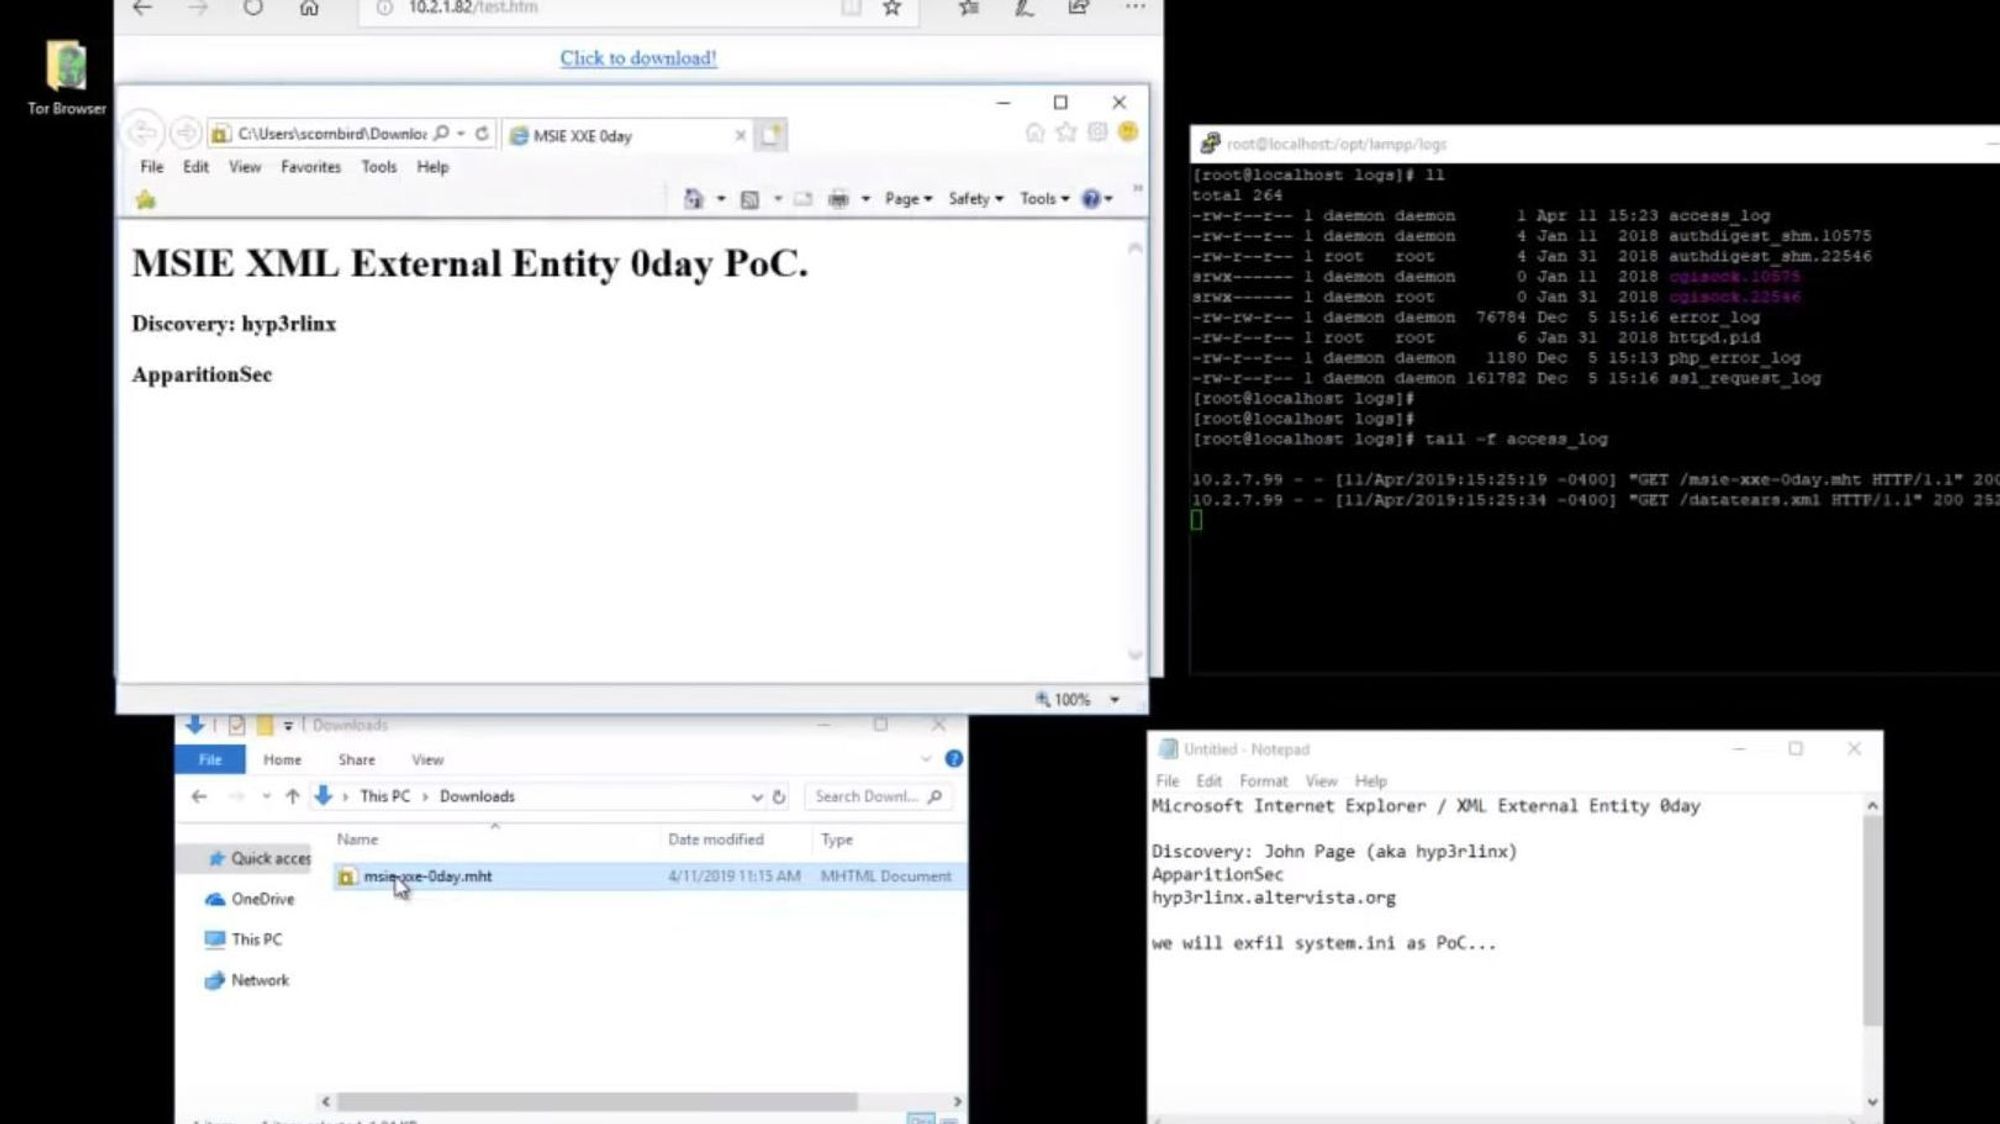Expand the Home icon dropdown in IE
2000x1124 pixels.
[x=721, y=199]
